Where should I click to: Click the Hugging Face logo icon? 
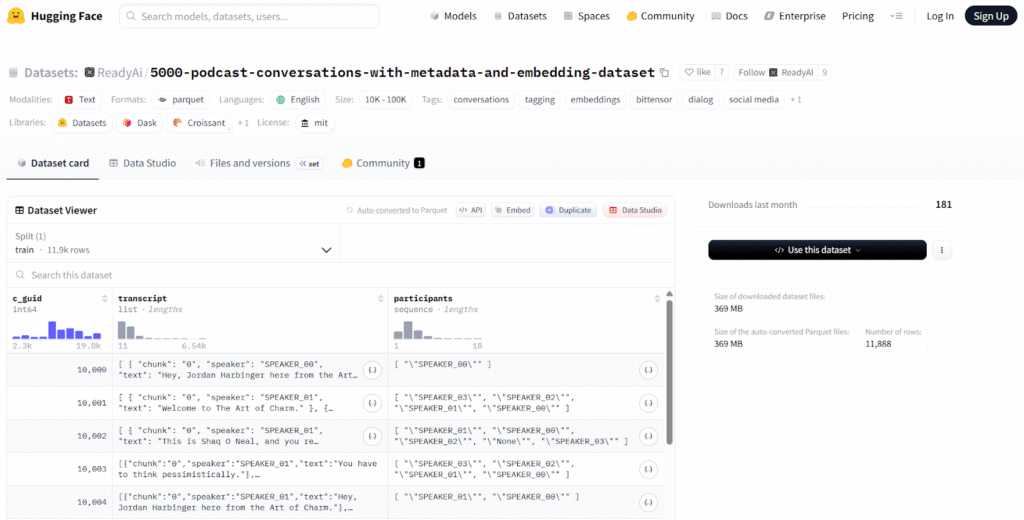point(19,16)
